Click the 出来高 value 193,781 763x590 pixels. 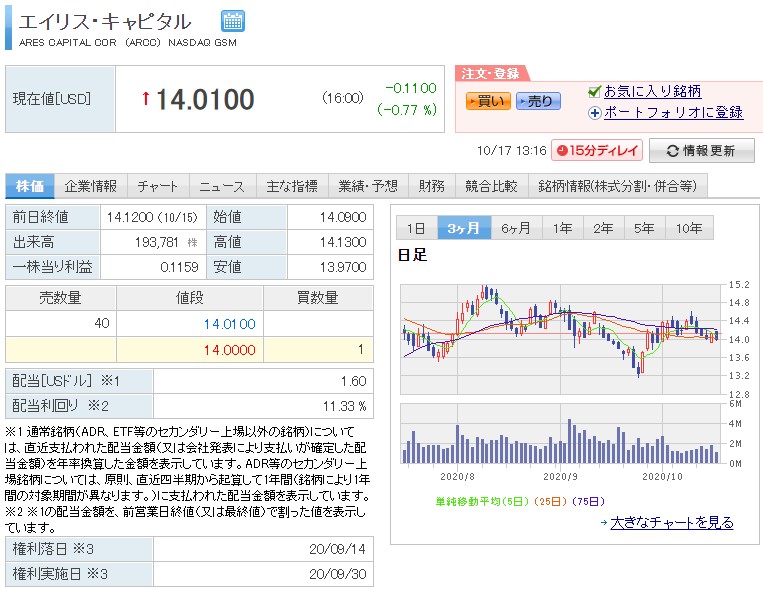click(157, 242)
